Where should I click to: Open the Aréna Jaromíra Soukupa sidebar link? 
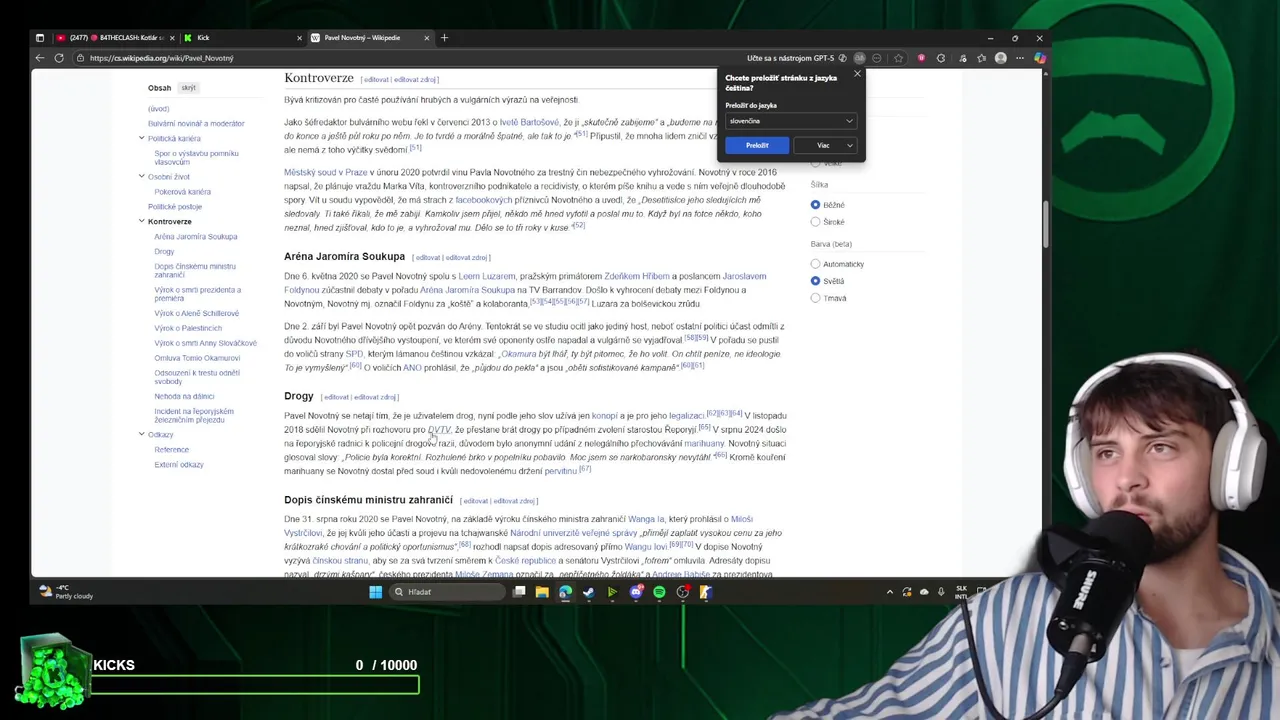(x=196, y=237)
